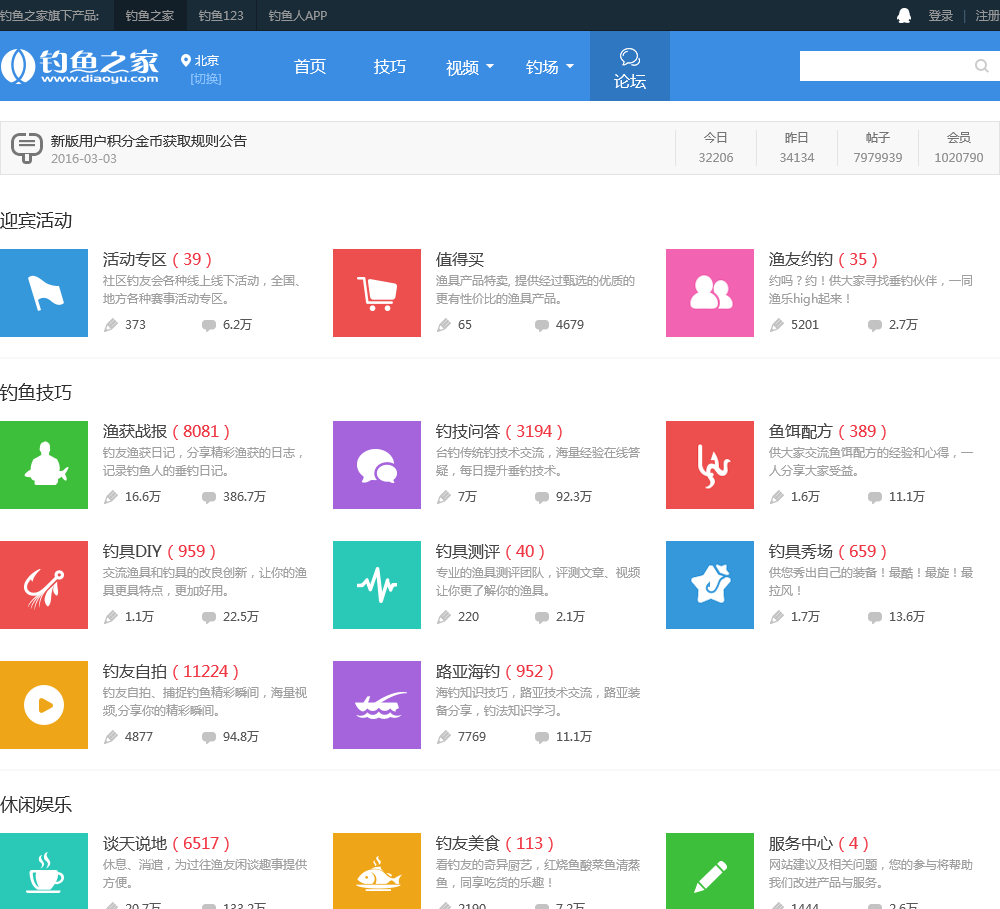Click the blue star 钓具秀场 icon
1000x909 pixels.
pyautogui.click(x=710, y=585)
